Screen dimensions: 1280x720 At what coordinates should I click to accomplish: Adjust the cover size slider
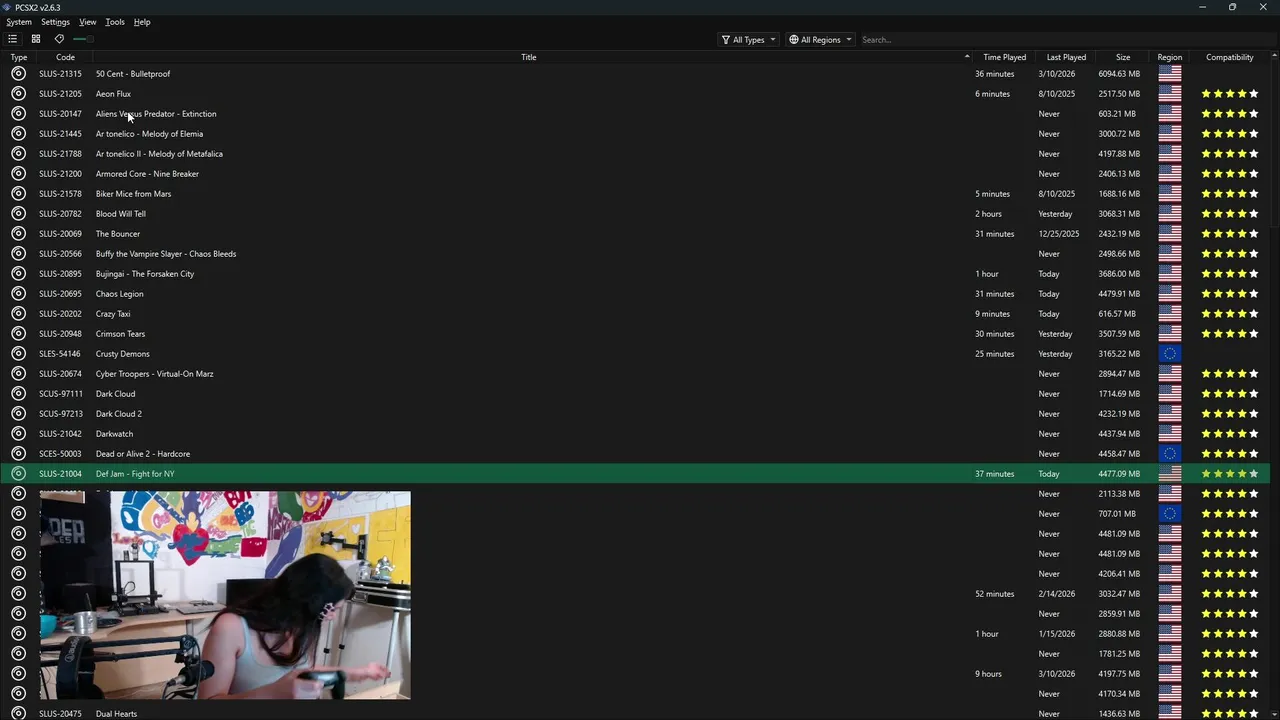(x=82, y=39)
